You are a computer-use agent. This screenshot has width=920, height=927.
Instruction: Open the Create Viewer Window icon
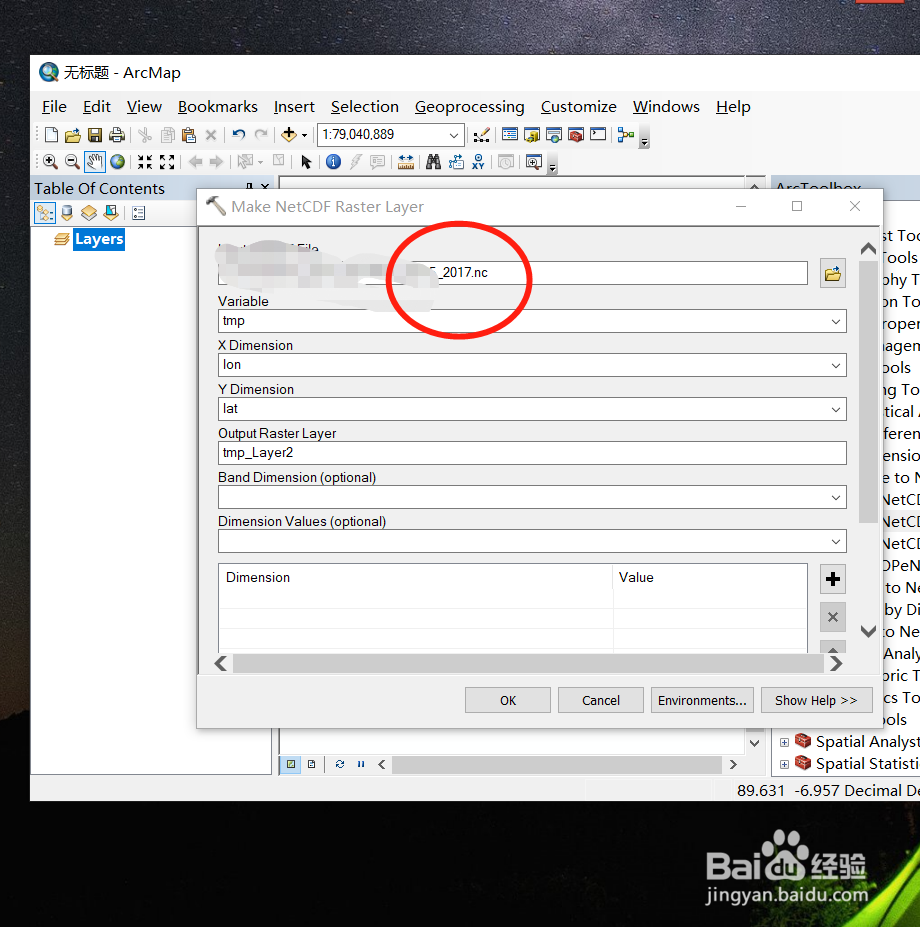coord(534,161)
